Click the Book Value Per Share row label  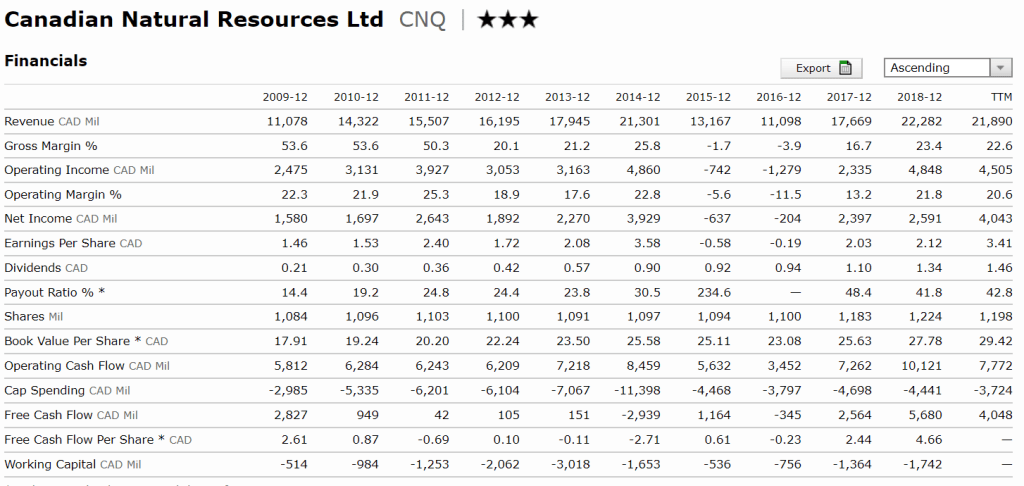[86, 341]
